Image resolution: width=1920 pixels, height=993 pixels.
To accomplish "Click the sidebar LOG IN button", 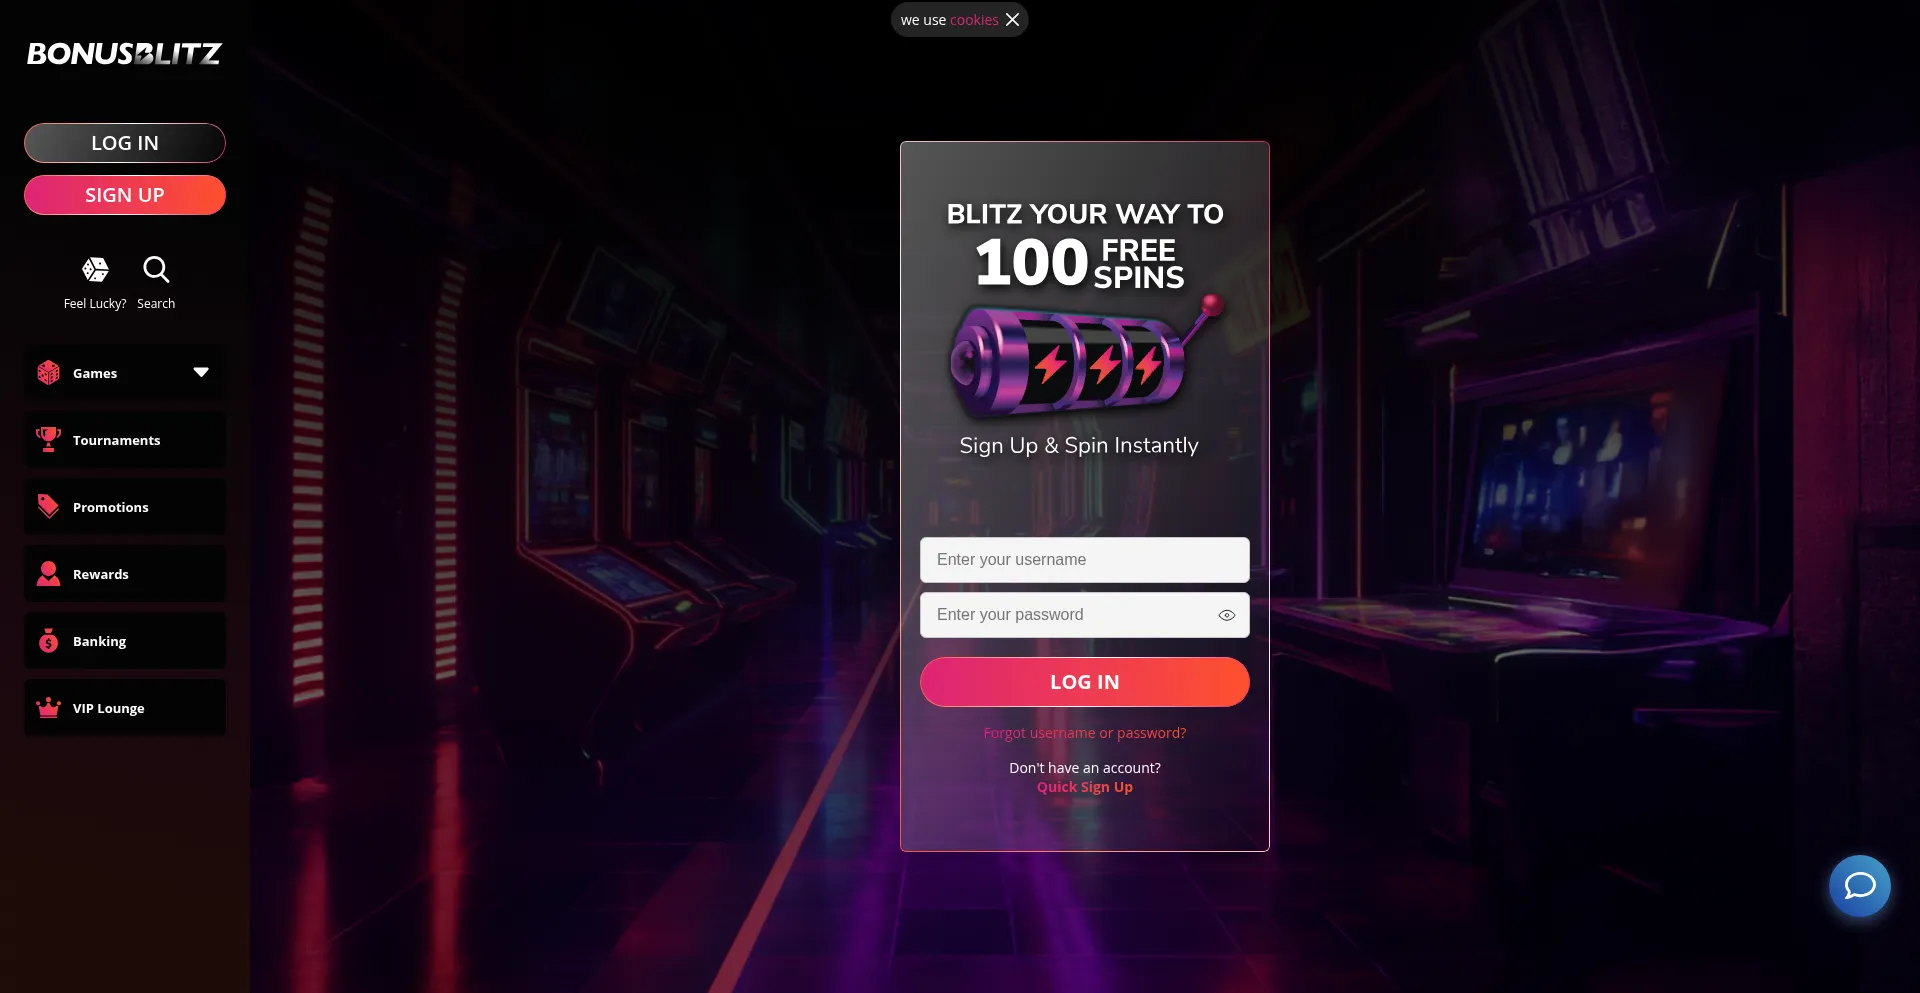I will click(x=125, y=143).
